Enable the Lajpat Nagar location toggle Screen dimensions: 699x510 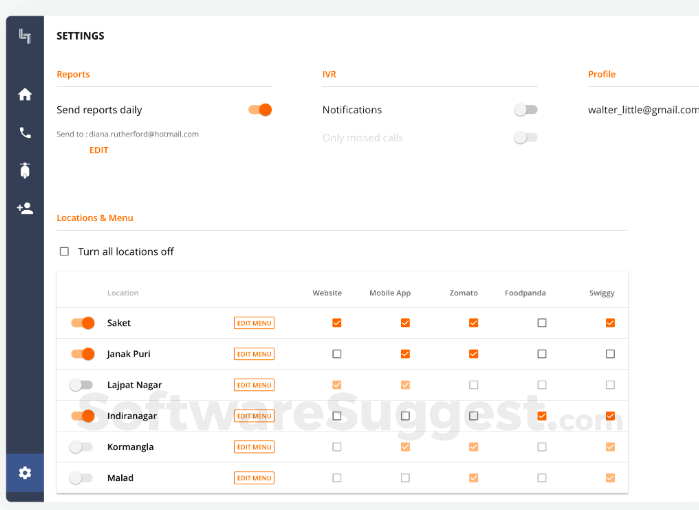[81, 385]
